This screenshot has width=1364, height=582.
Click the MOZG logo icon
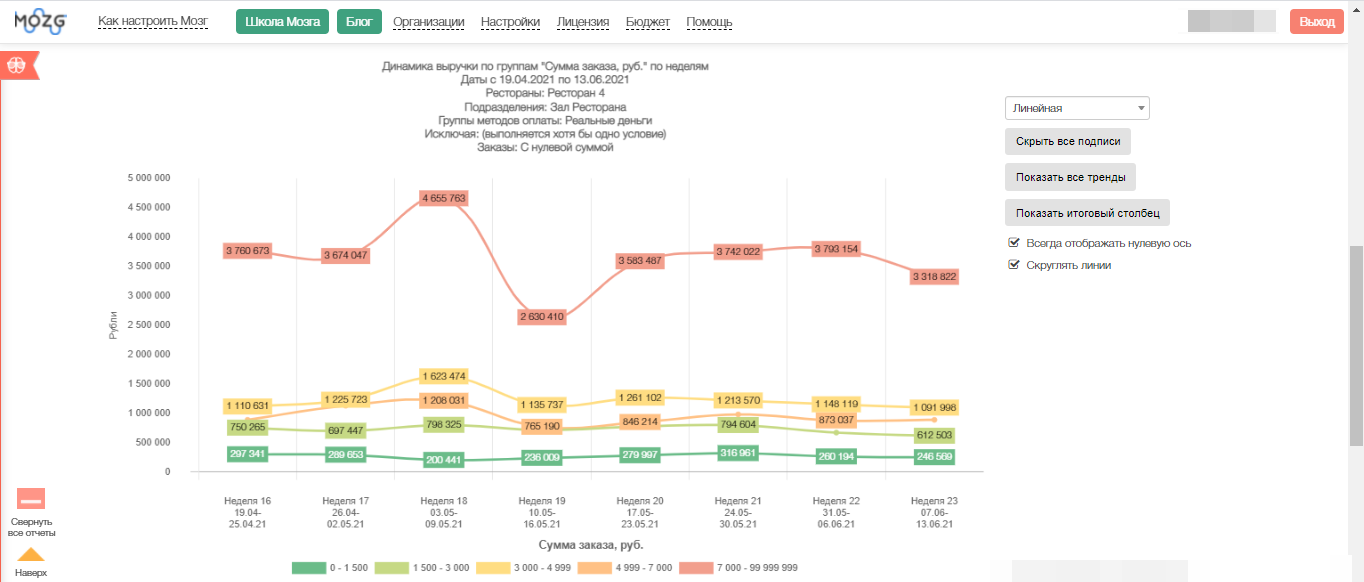pyautogui.click(x=34, y=21)
